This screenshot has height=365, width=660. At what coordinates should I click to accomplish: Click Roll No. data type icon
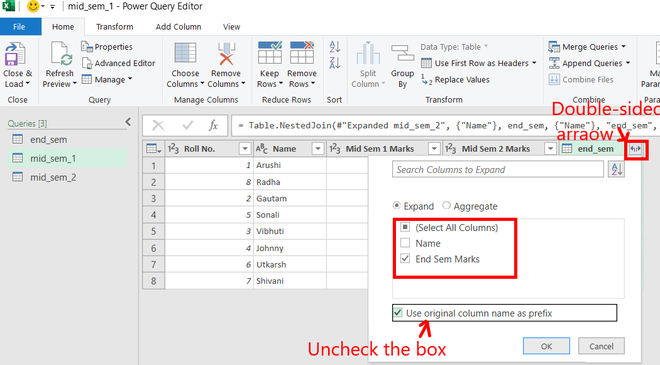173,149
